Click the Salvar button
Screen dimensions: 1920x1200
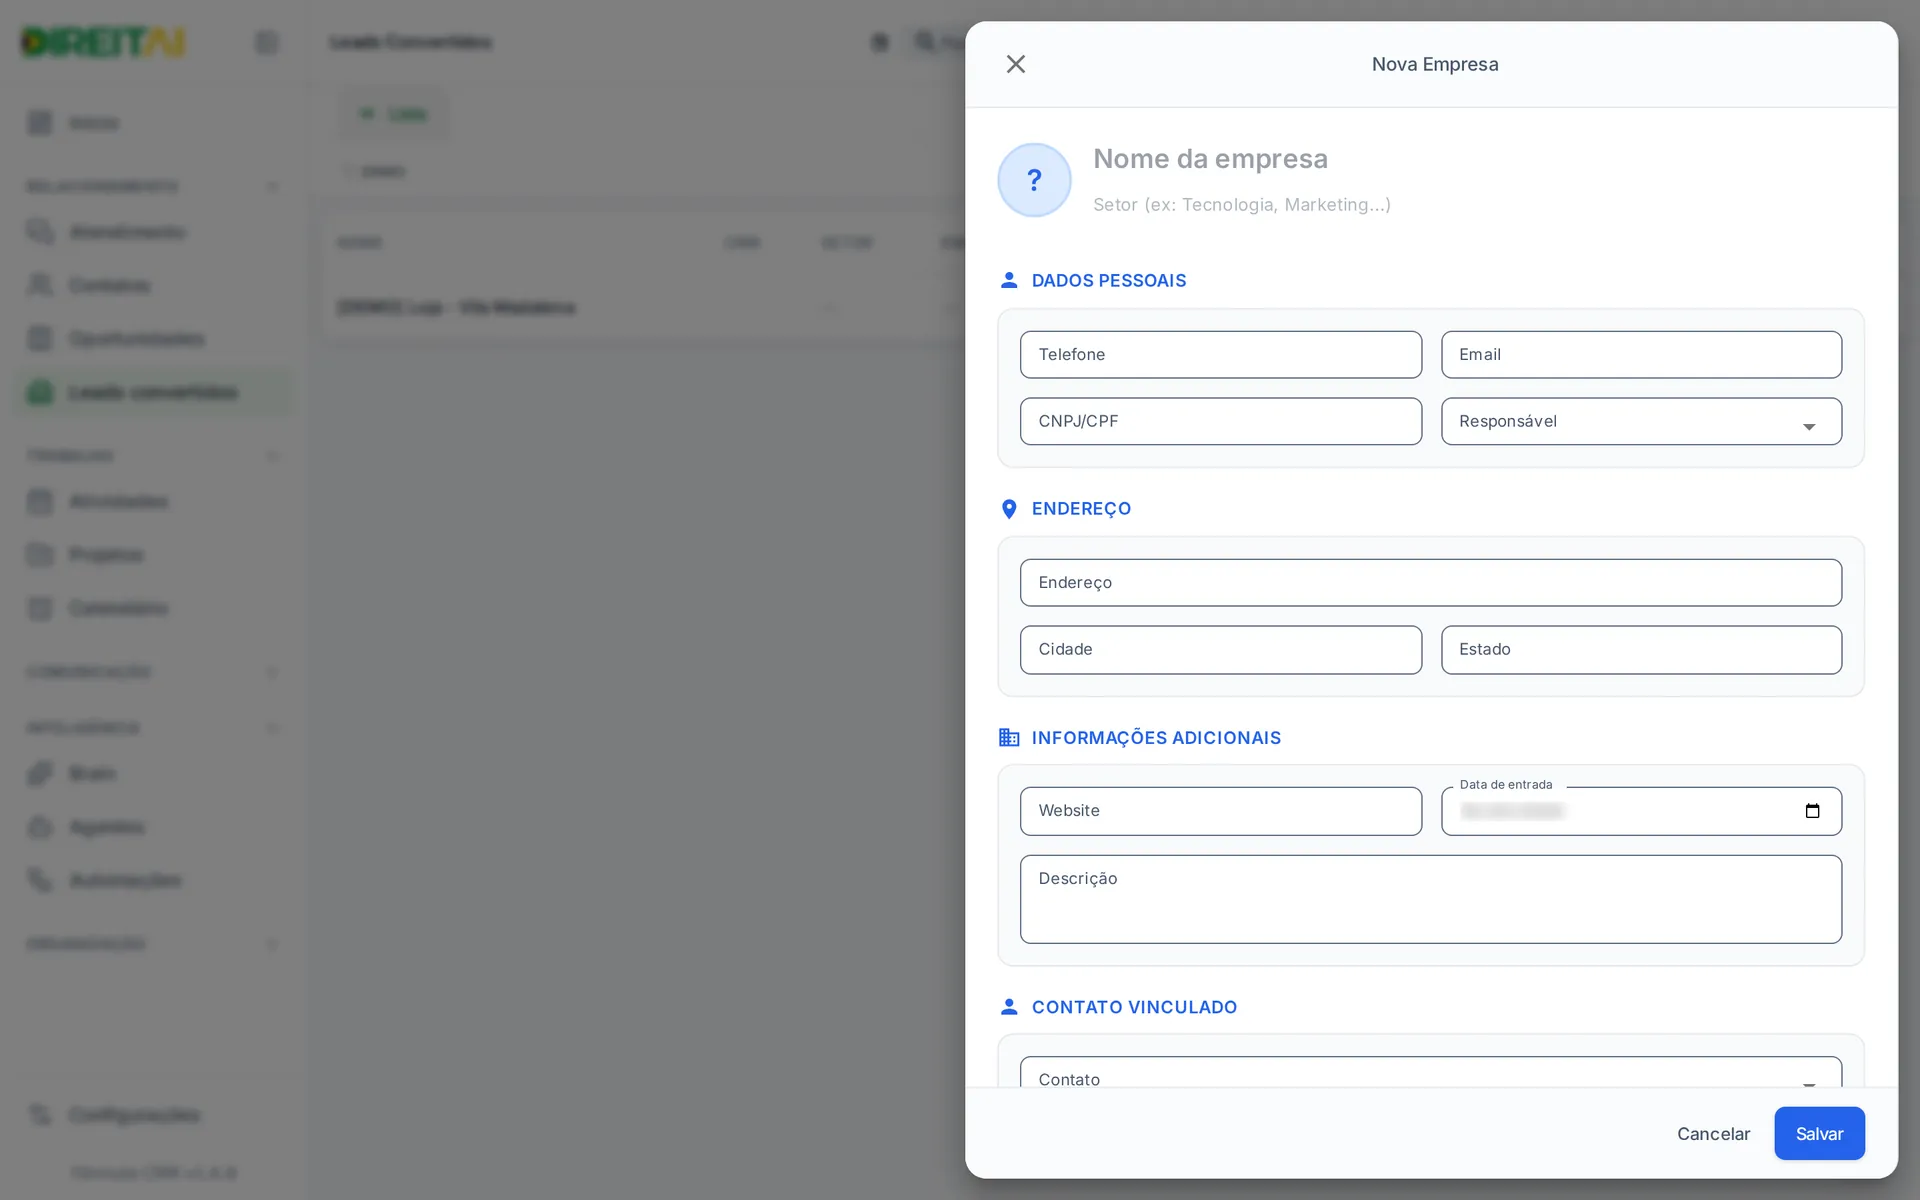pos(1819,1133)
